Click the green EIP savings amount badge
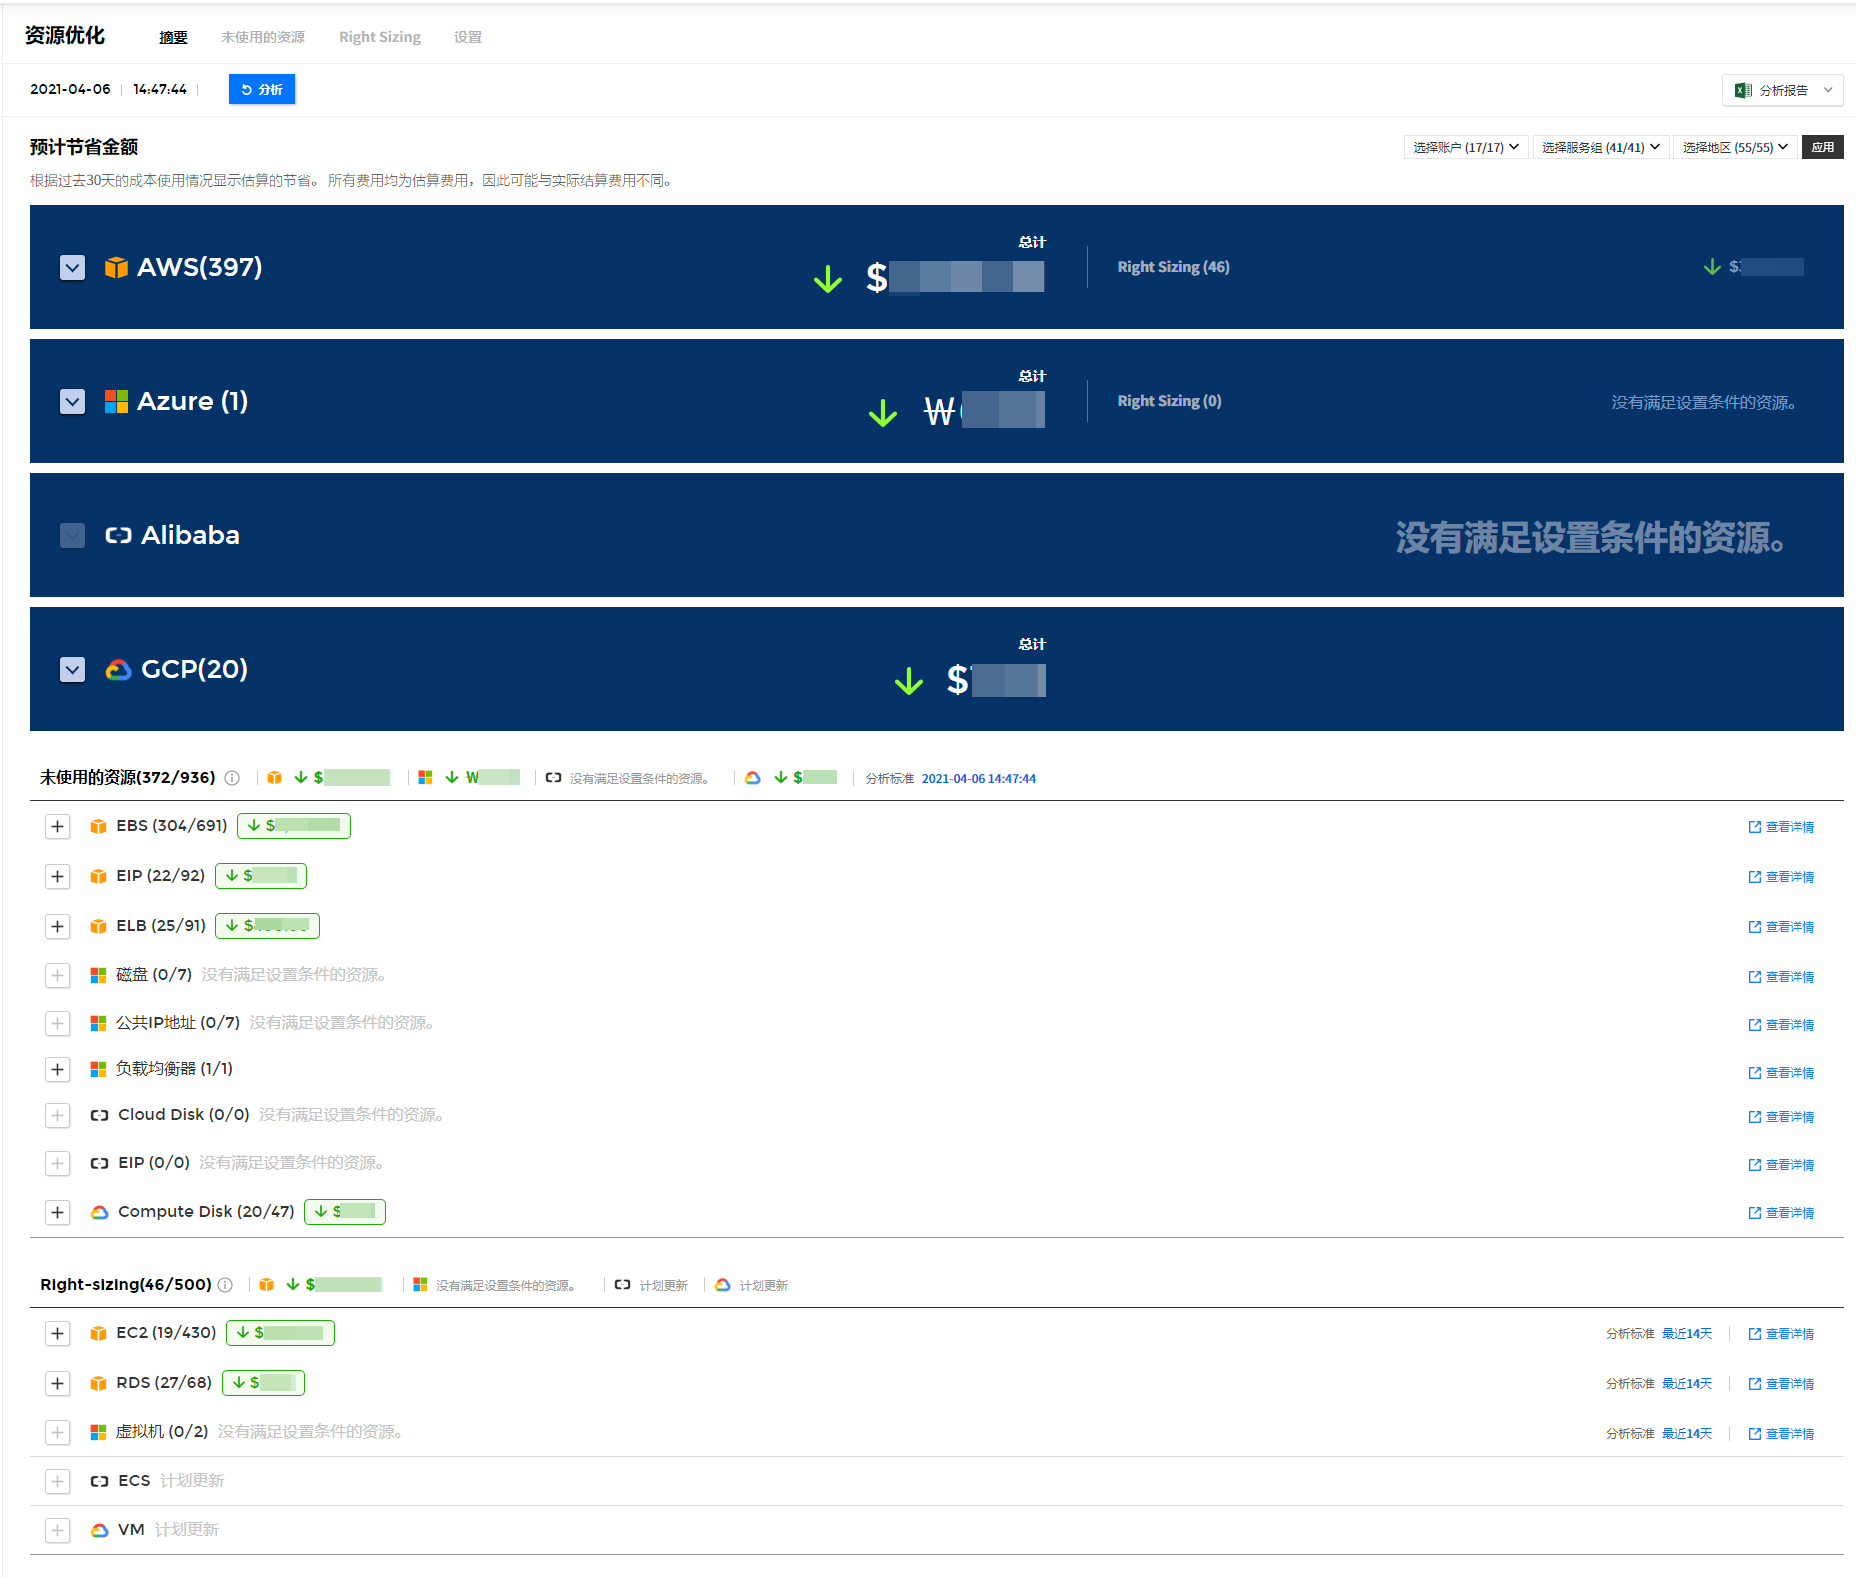 pos(261,876)
